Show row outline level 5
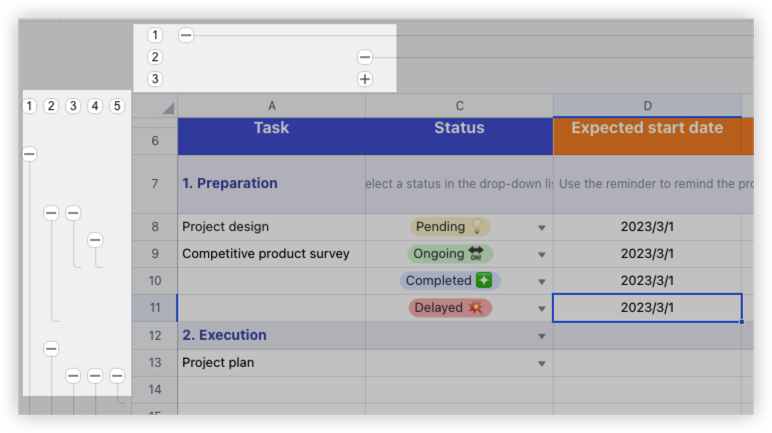This screenshot has height=433, width=772. 117,106
